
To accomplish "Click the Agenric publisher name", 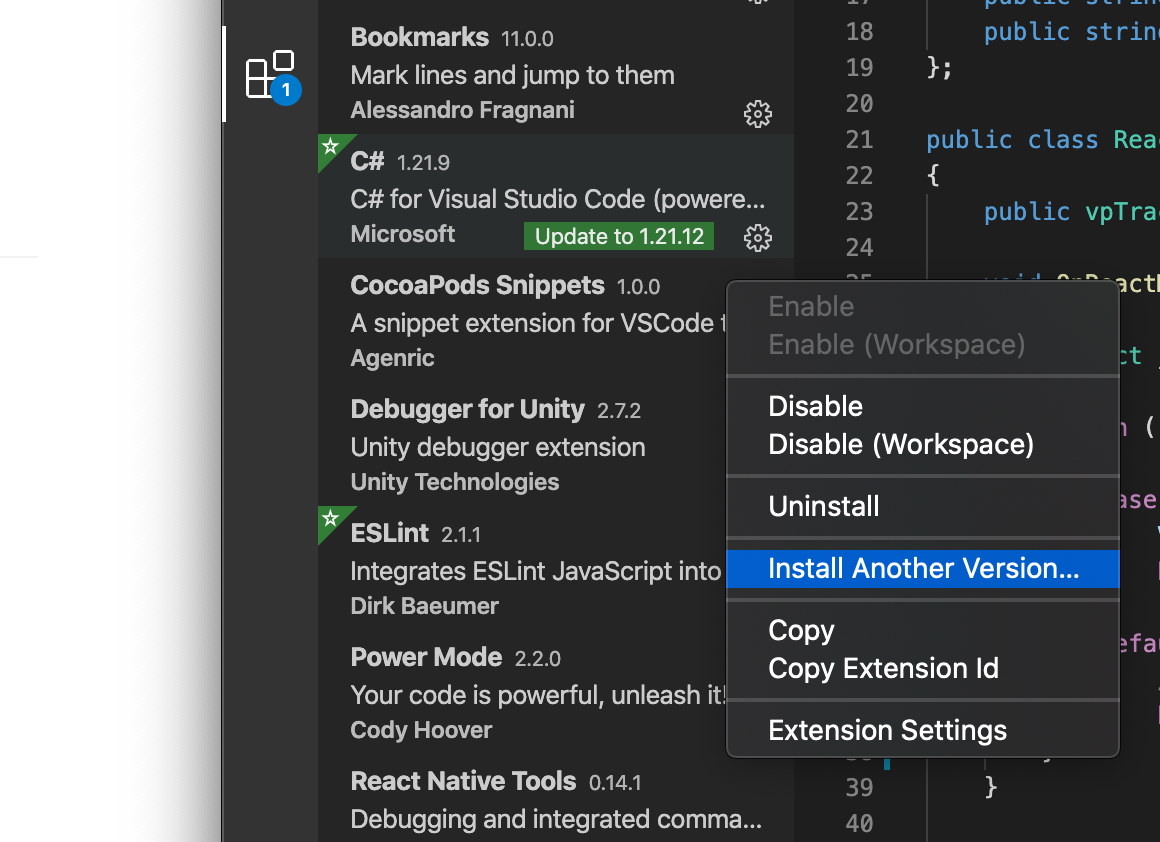I will 392,358.
